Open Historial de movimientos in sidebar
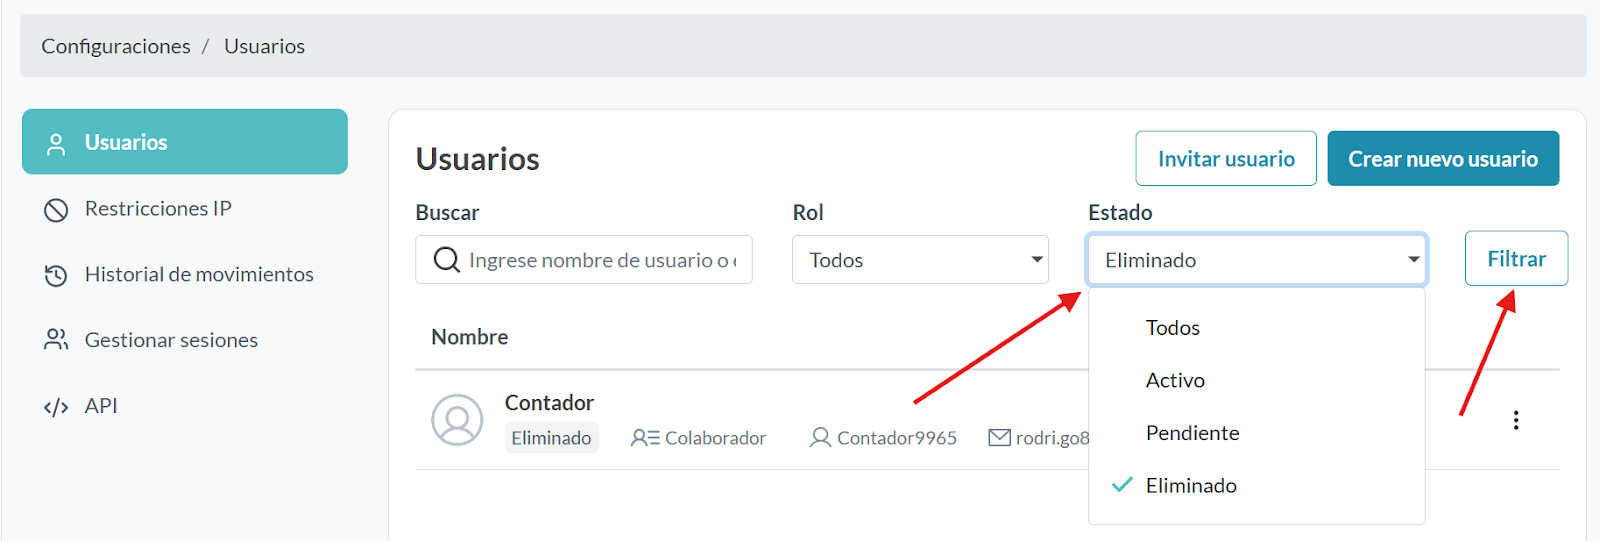The height and width of the screenshot is (541, 1600). 199,275
